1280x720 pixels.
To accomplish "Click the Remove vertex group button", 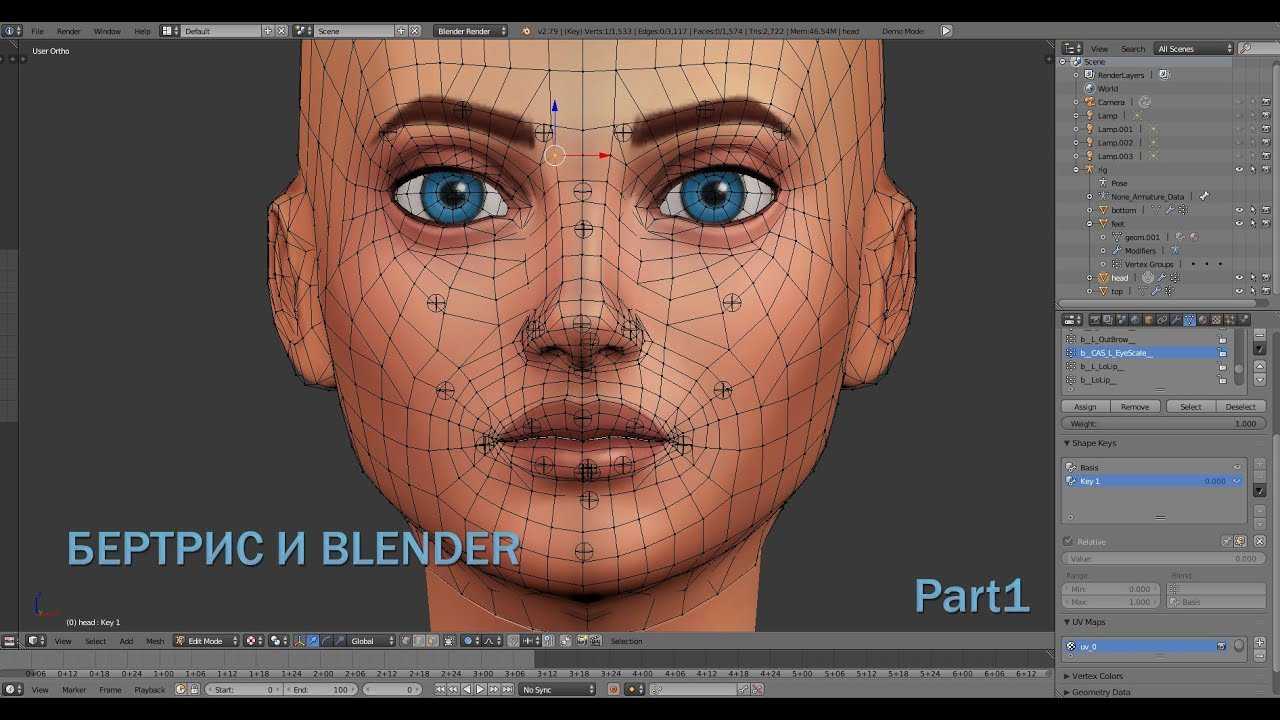I will click(x=1135, y=407).
